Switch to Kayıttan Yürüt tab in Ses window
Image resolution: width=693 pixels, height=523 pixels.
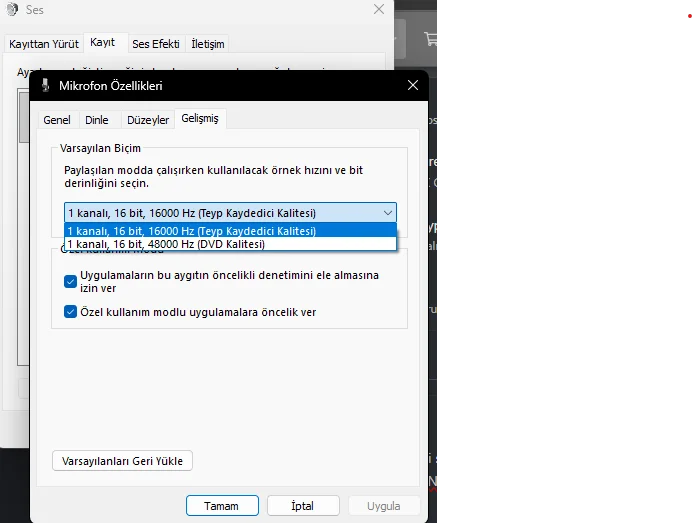click(44, 44)
